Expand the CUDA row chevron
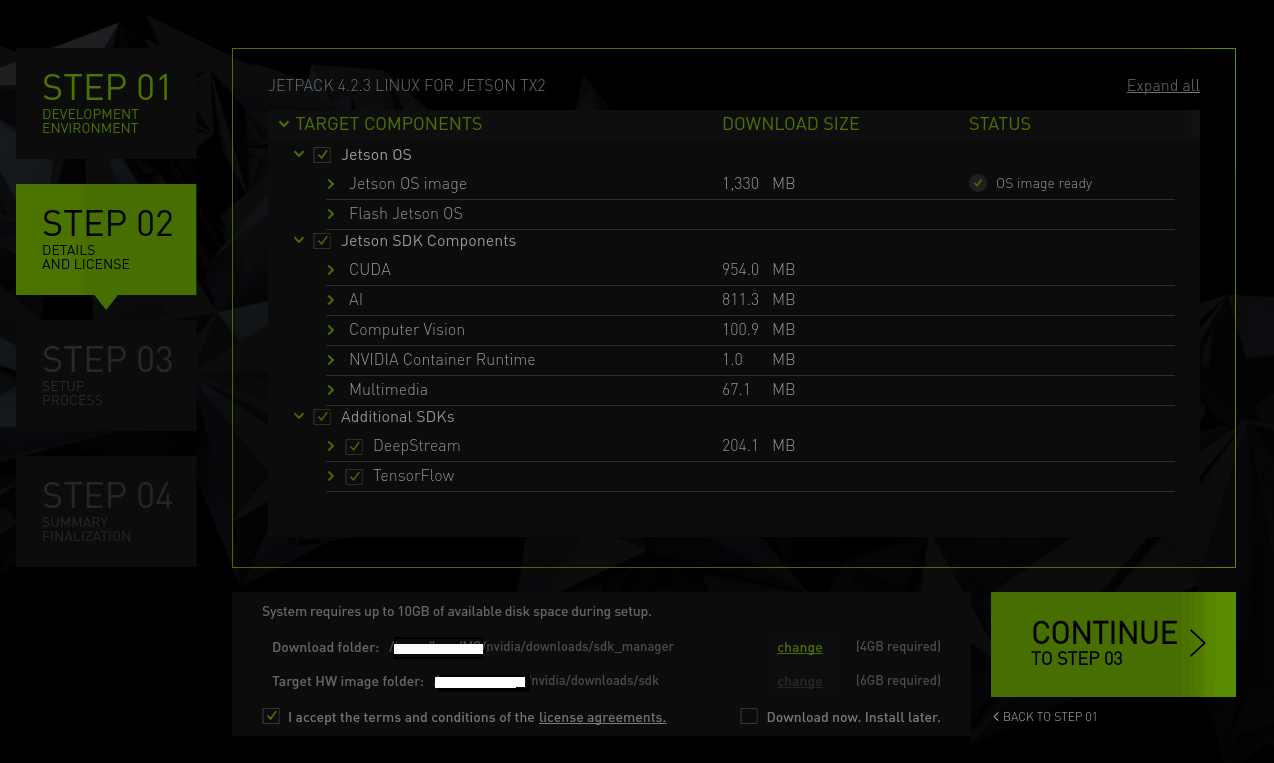Image resolution: width=1274 pixels, height=763 pixels. pyautogui.click(x=331, y=270)
